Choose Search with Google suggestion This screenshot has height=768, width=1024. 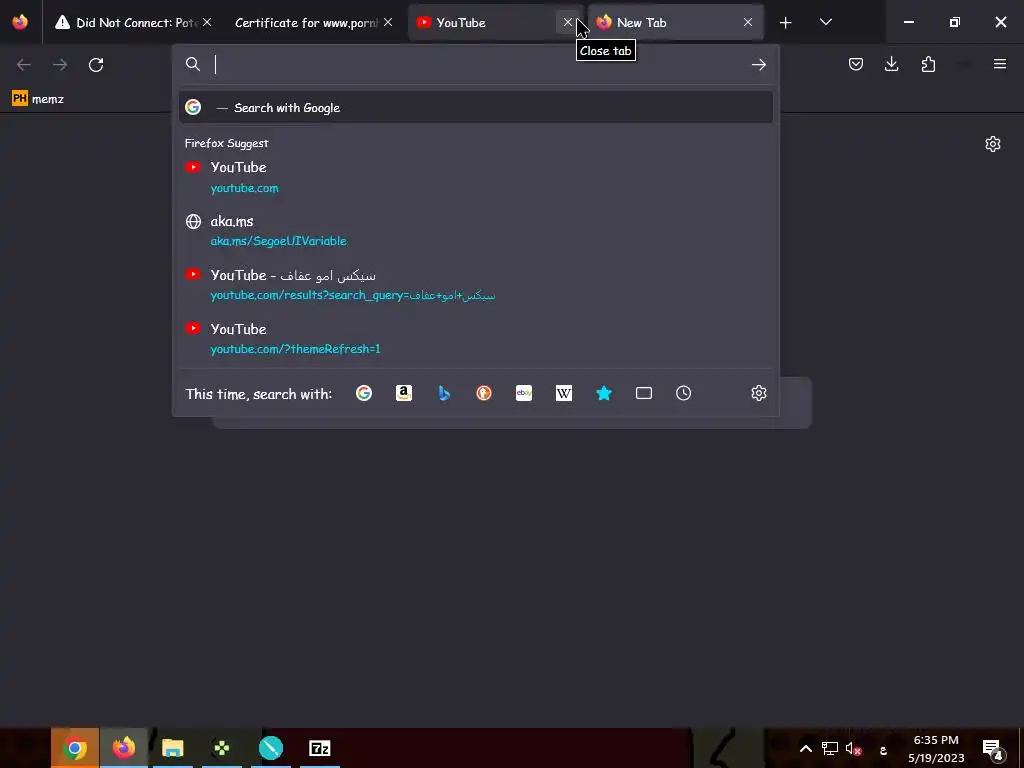[475, 108]
